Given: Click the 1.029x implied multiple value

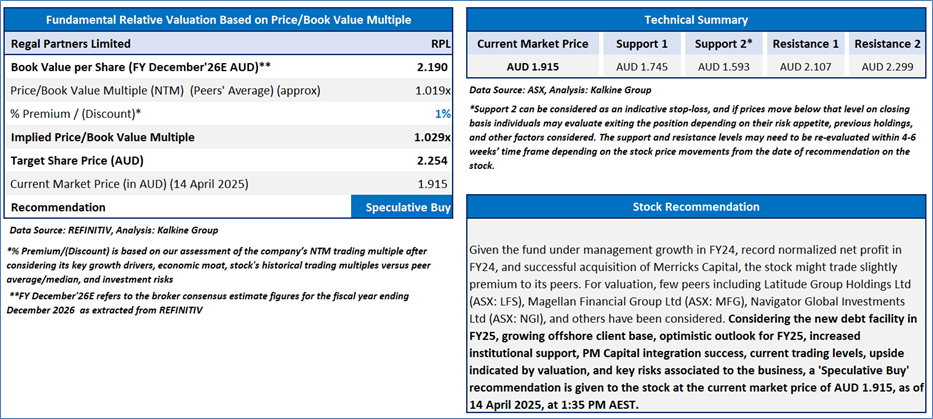Looking at the screenshot, I should (x=429, y=137).
